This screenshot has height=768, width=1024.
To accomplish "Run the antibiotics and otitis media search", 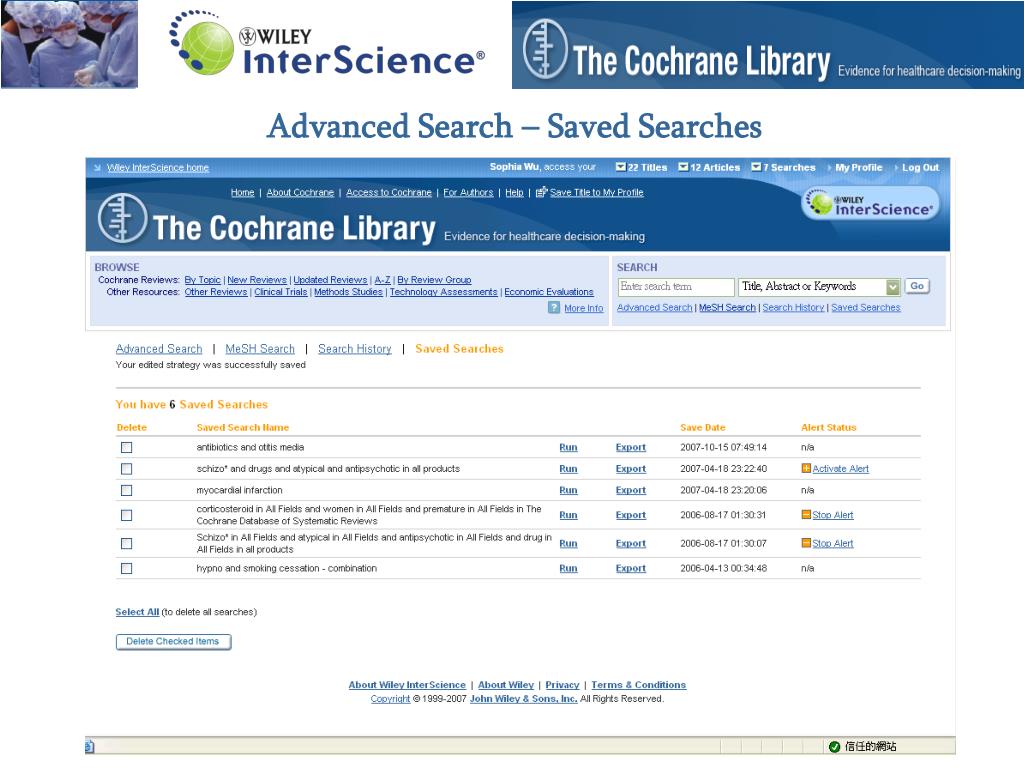I will point(568,447).
